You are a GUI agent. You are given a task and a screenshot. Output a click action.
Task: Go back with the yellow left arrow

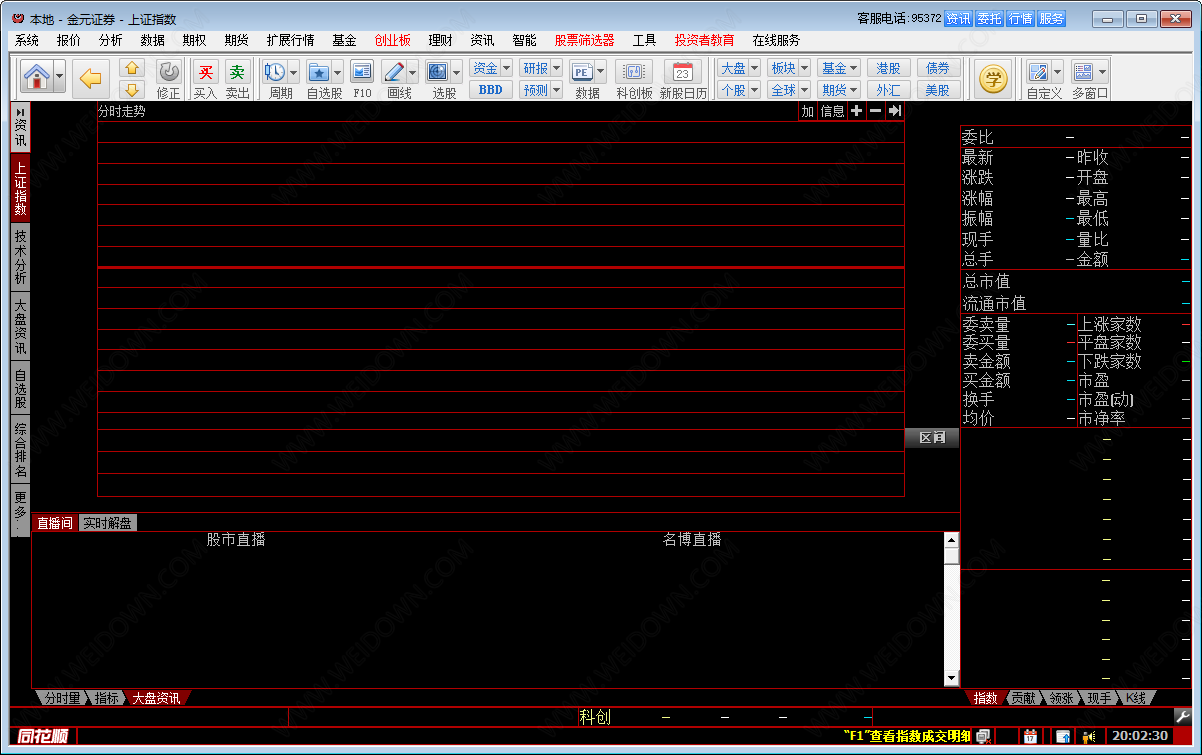pyautogui.click(x=91, y=77)
